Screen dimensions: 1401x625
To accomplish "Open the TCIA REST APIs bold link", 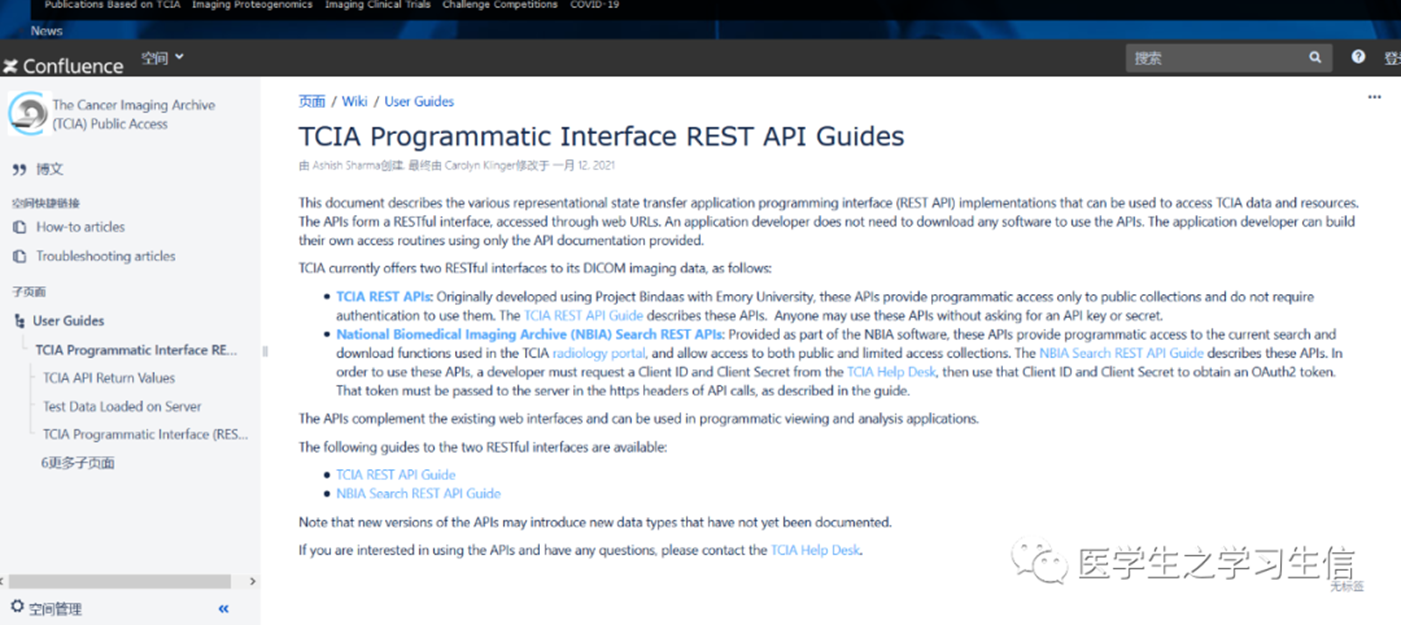I will tap(384, 297).
